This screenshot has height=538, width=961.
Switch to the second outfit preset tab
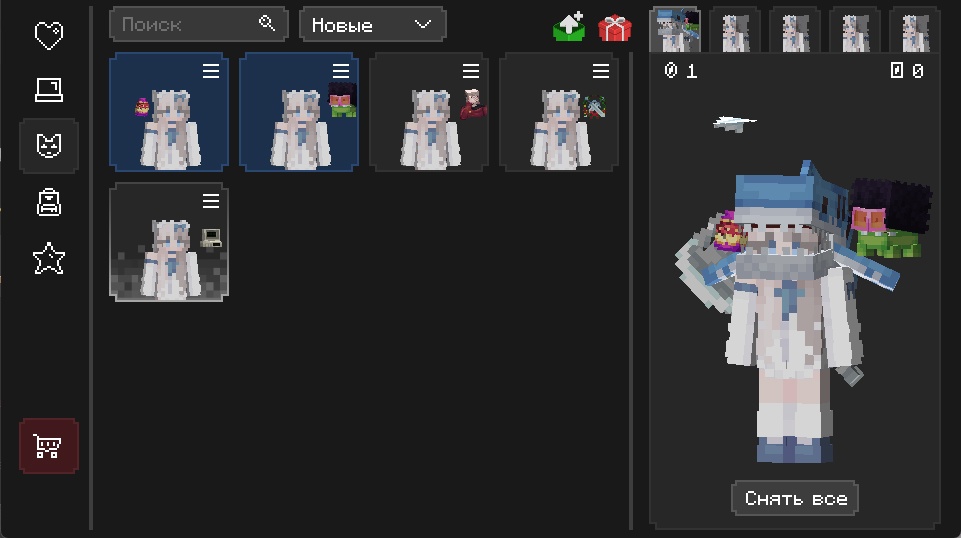click(735, 29)
